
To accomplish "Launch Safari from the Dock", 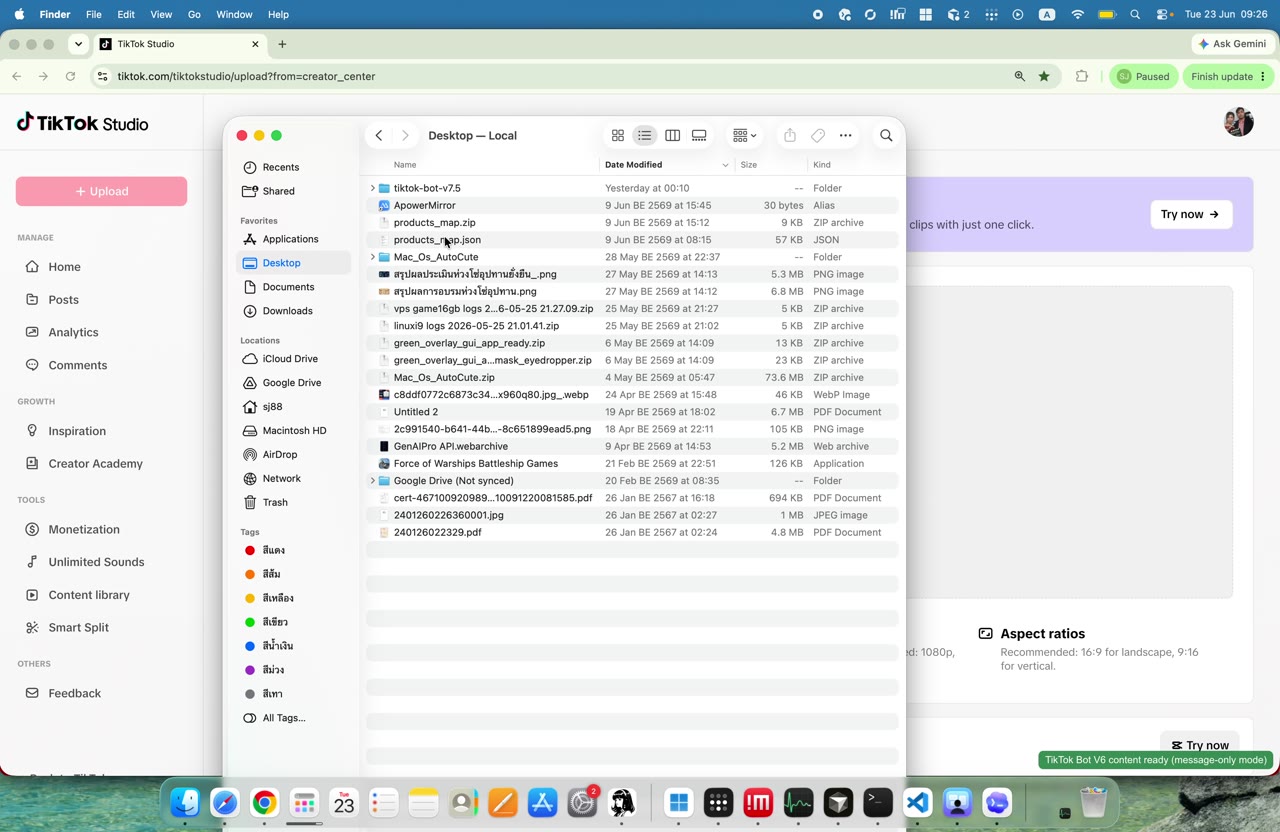I will click(225, 802).
